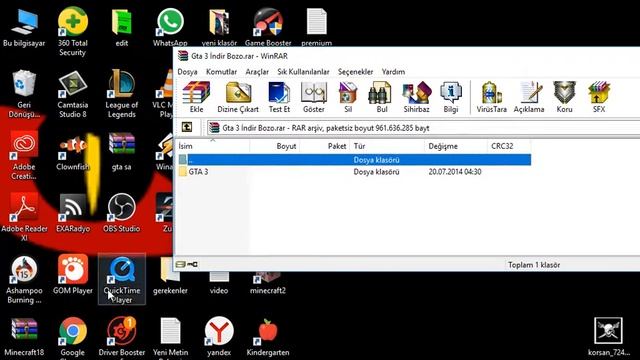Click the Bilgi info icon
The height and width of the screenshot is (360, 640).
[451, 97]
